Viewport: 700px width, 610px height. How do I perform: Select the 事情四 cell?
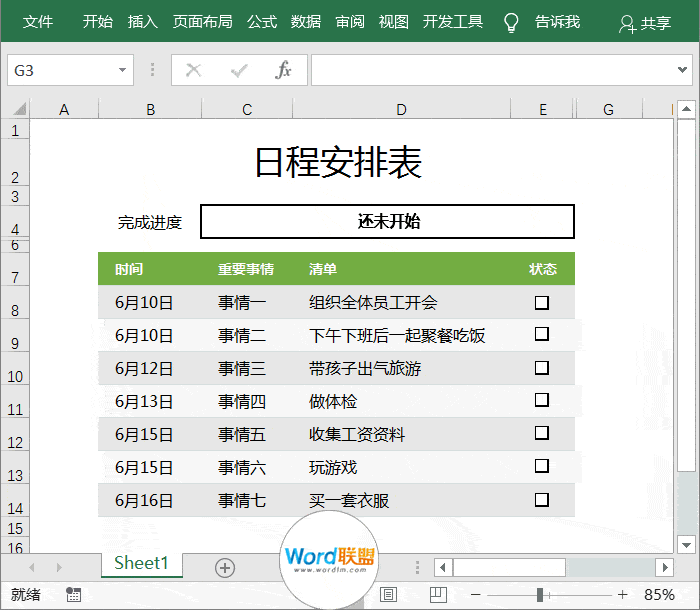pos(247,401)
